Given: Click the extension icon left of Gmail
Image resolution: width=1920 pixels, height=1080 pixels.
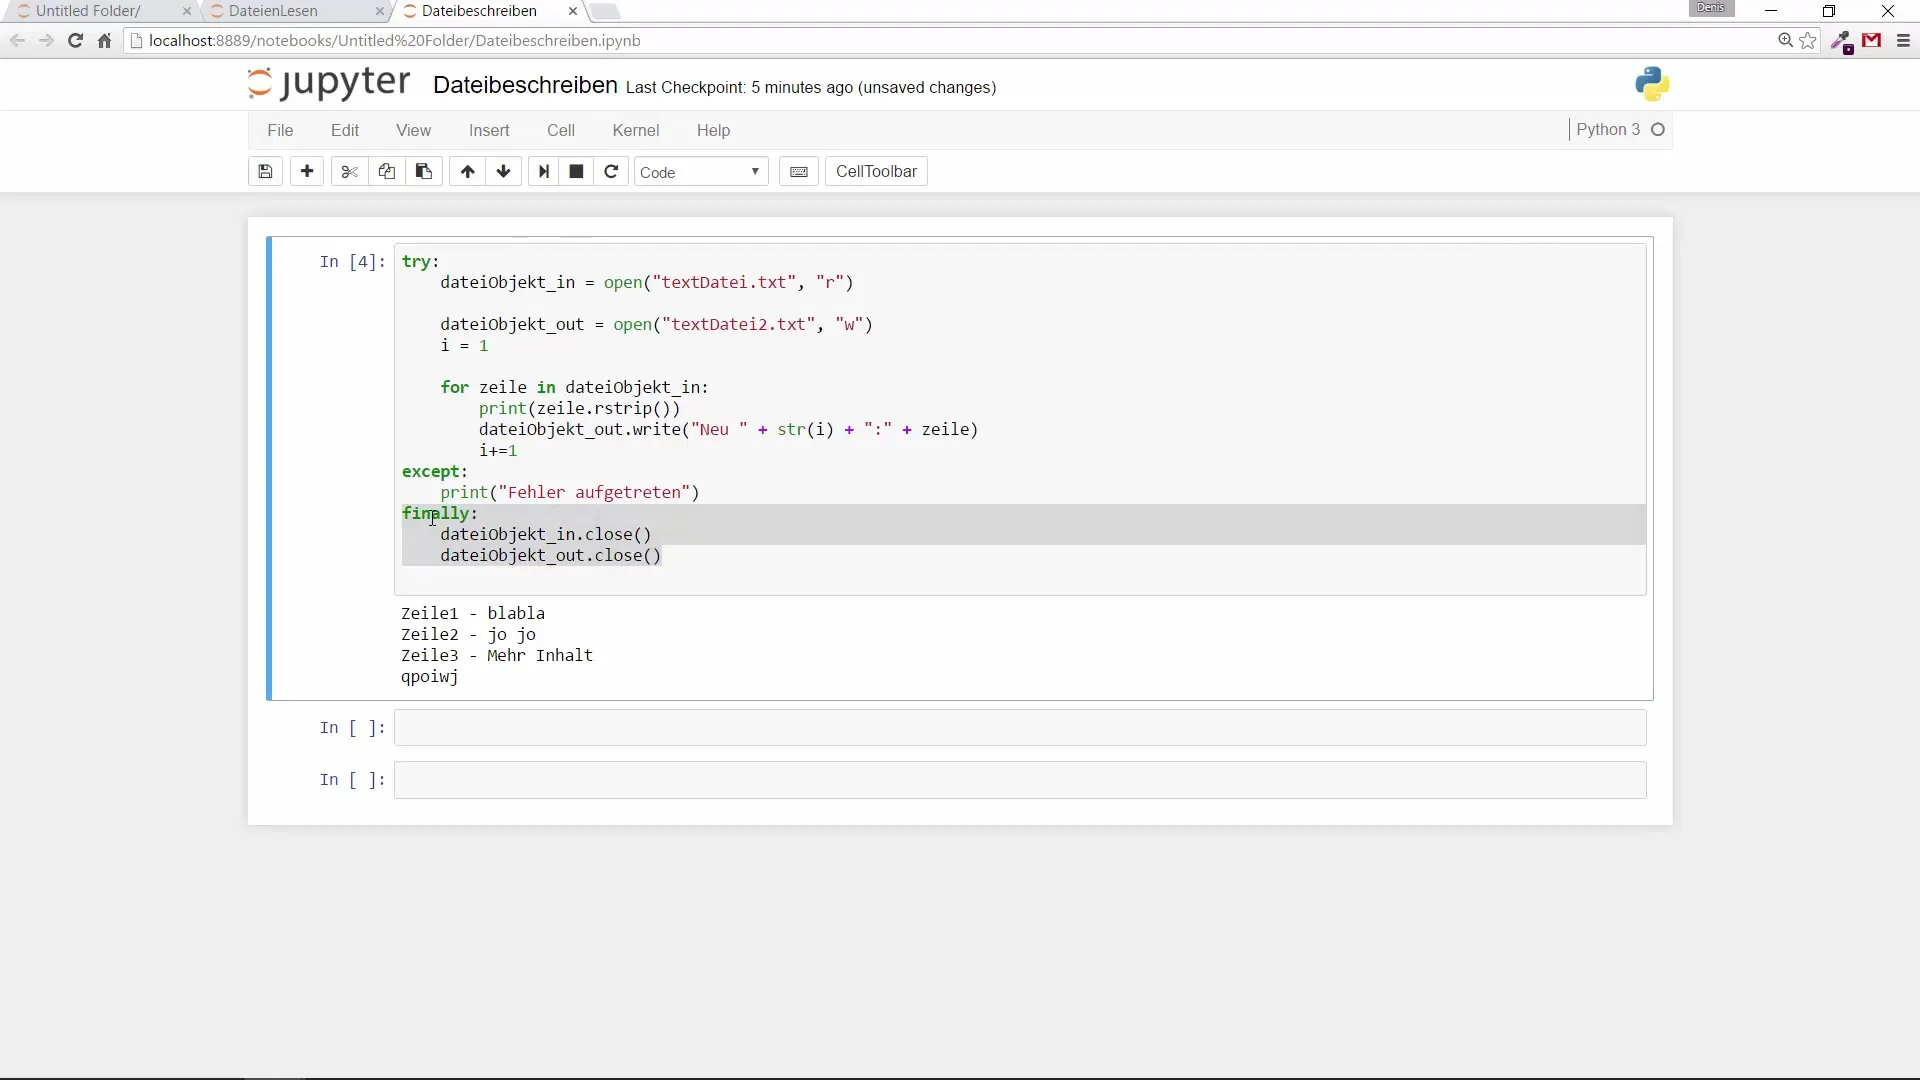Looking at the screenshot, I should 1842,41.
